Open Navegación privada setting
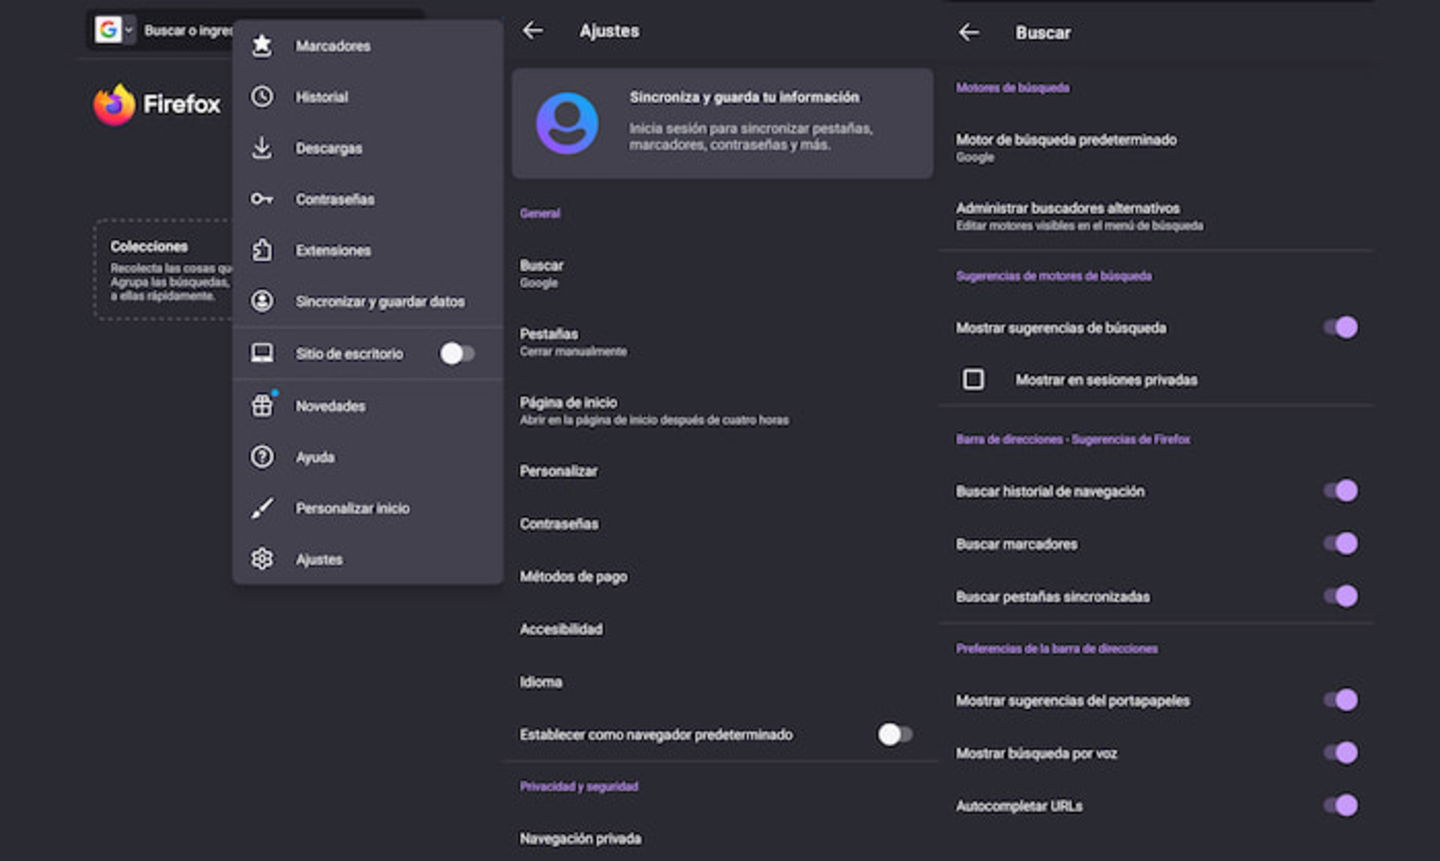The width and height of the screenshot is (1440, 861). 722,838
